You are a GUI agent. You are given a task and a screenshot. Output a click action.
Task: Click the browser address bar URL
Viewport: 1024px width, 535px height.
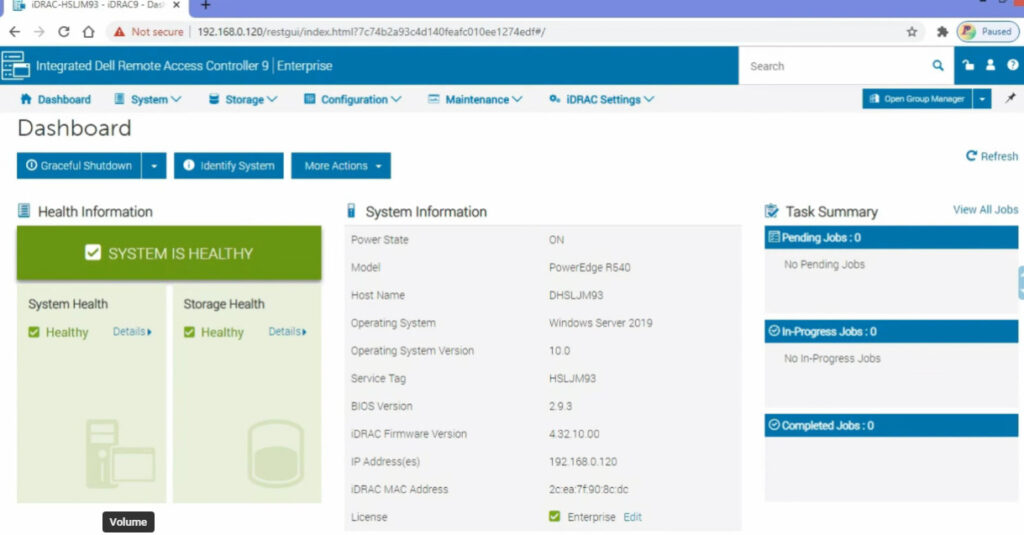371,31
